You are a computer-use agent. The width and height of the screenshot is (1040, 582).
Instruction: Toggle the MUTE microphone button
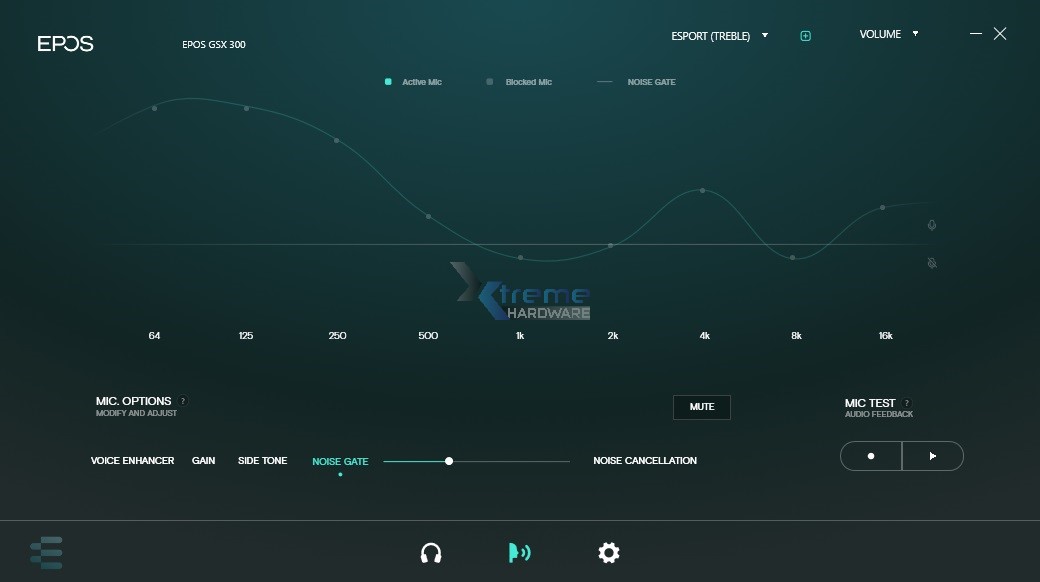tap(701, 407)
